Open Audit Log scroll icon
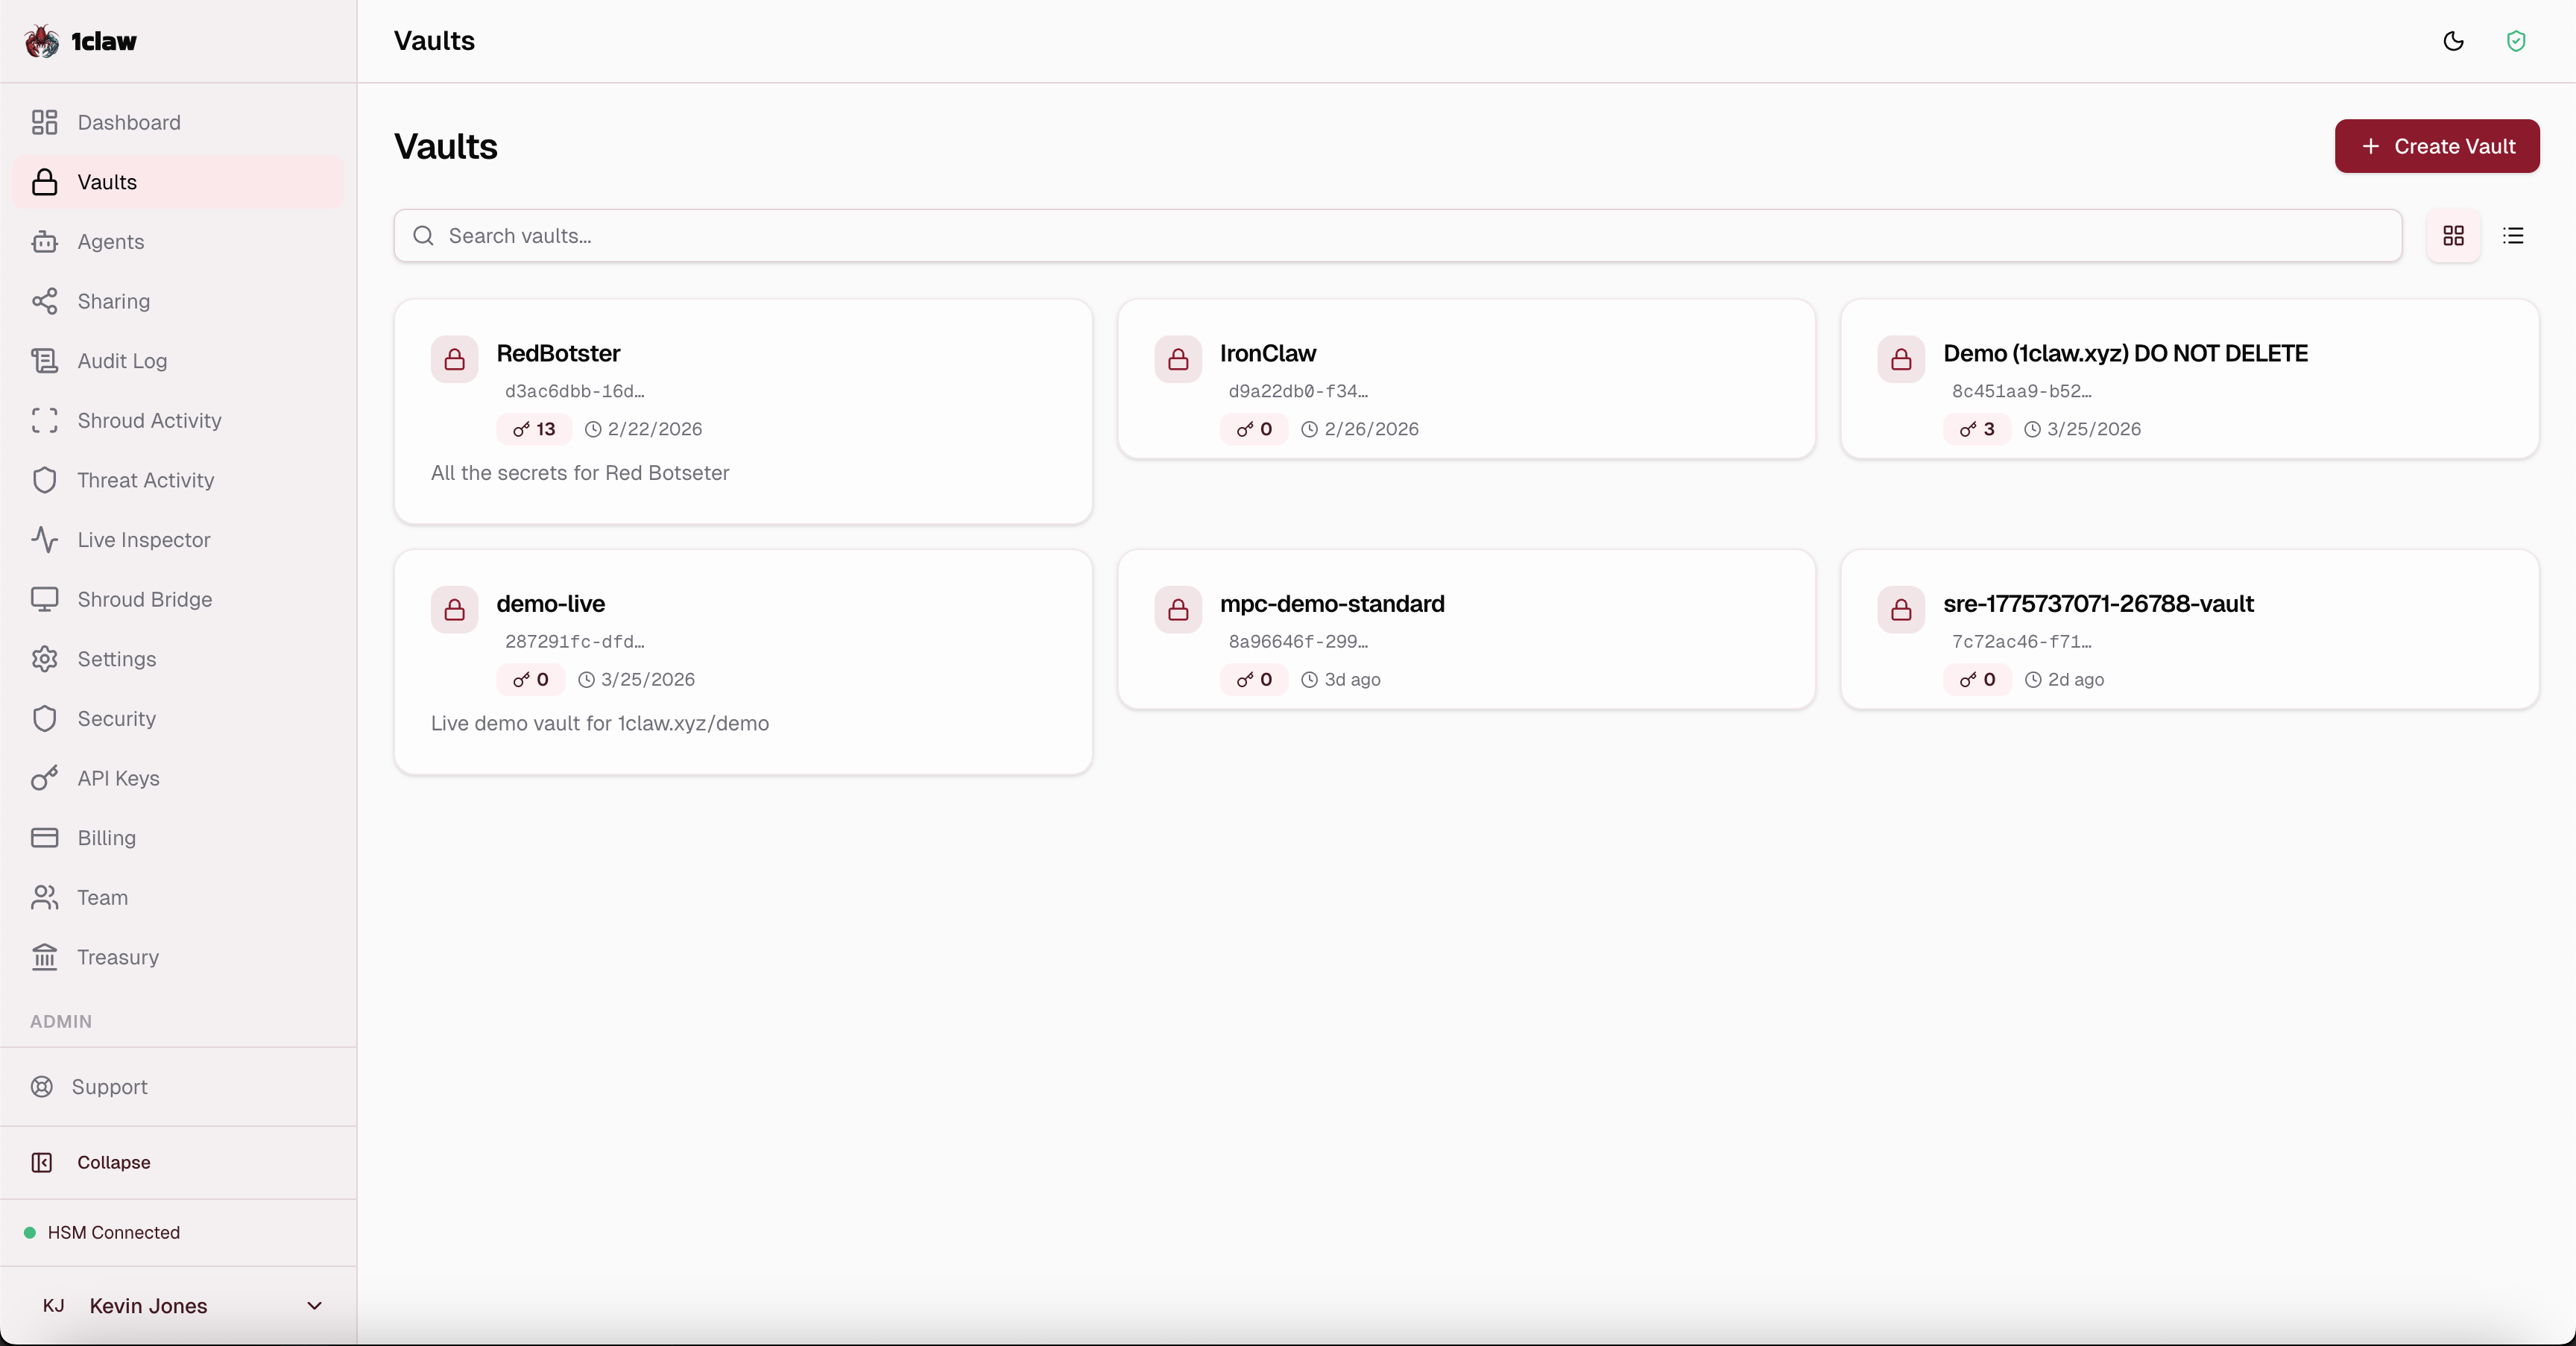This screenshot has height=1346, width=2576. 44,361
